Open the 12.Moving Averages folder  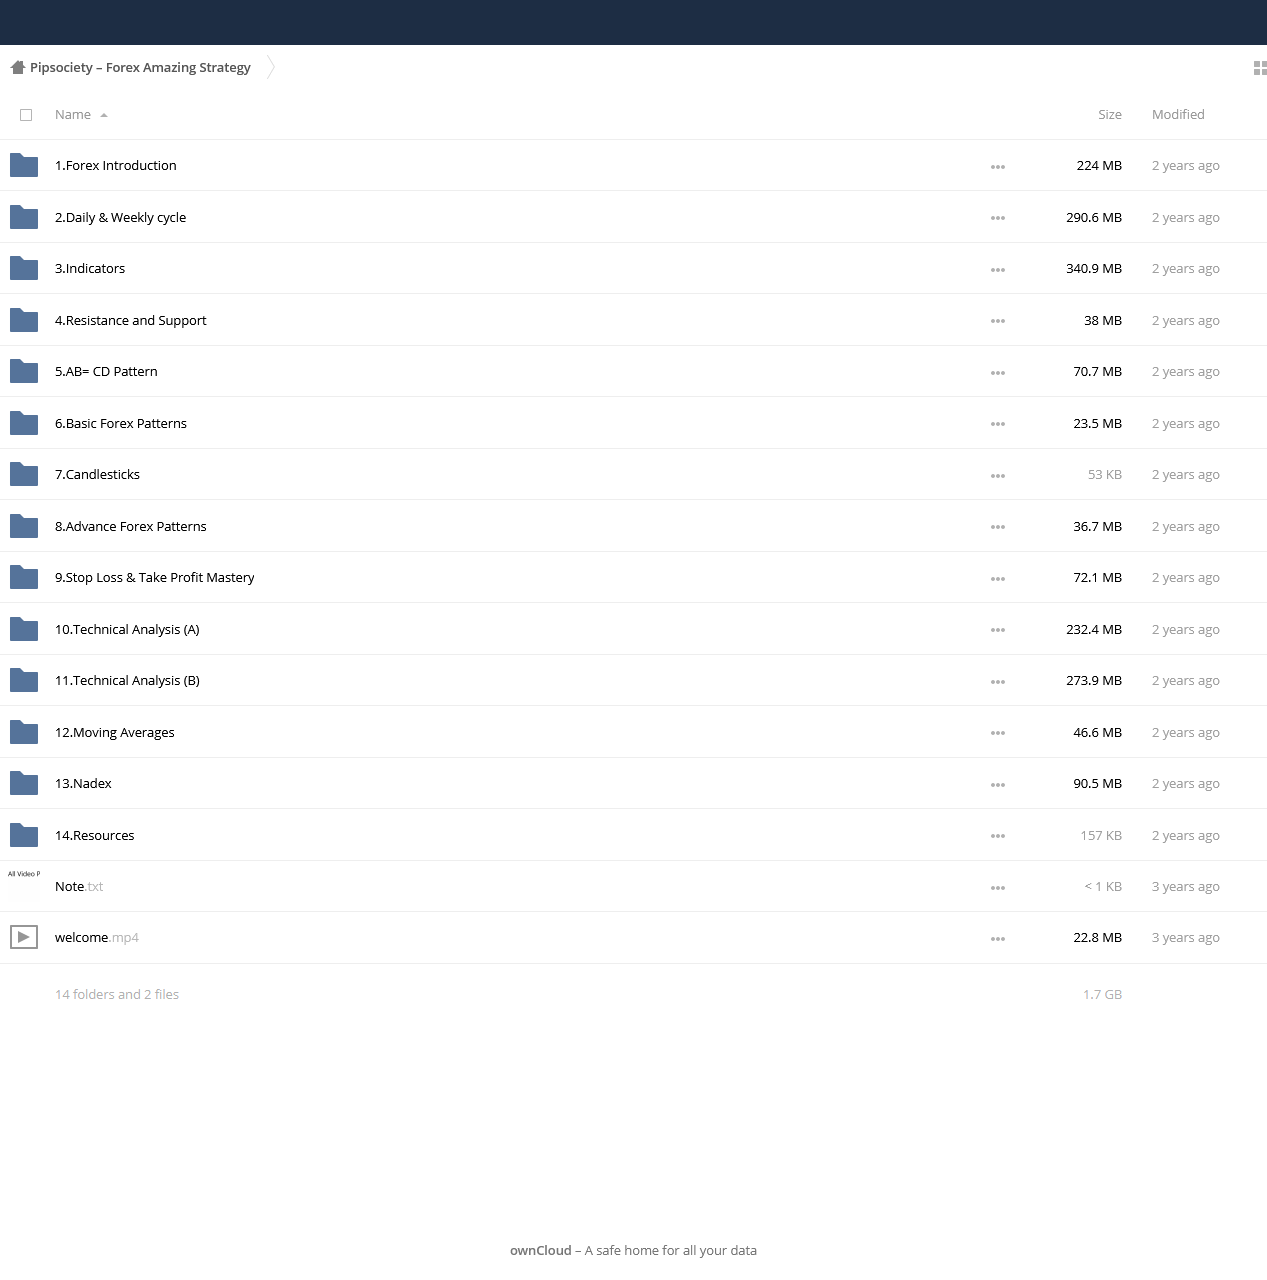click(x=115, y=733)
